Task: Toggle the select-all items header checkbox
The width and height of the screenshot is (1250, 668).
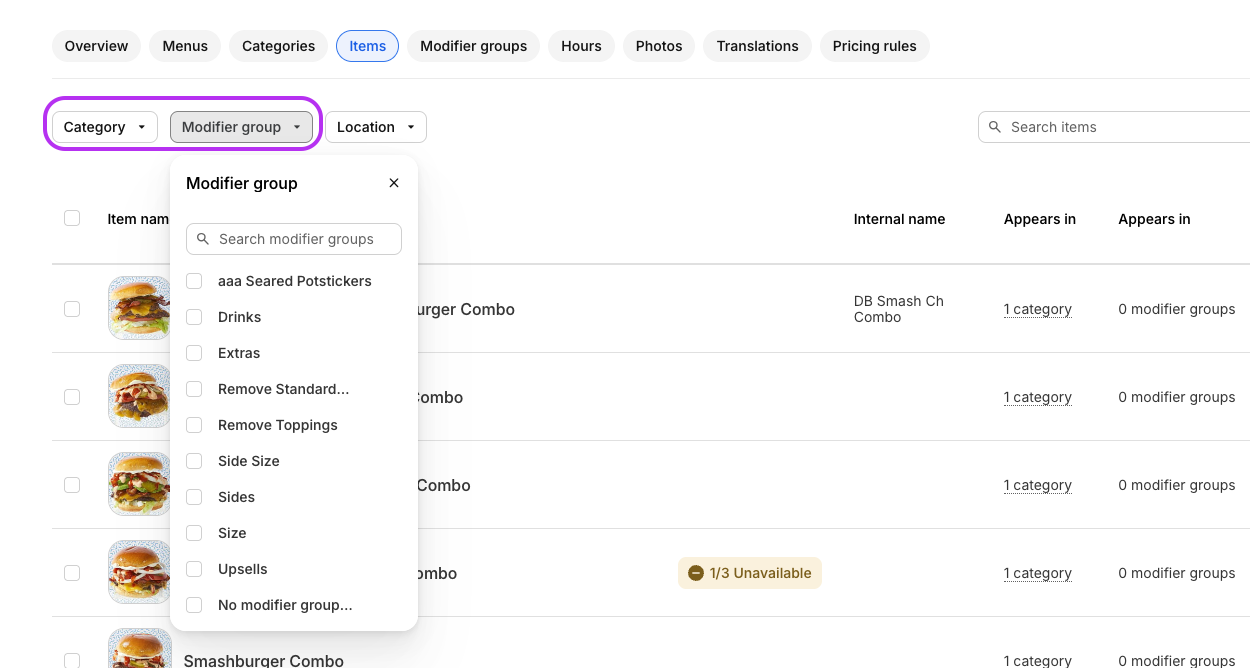Action: pyautogui.click(x=72, y=218)
